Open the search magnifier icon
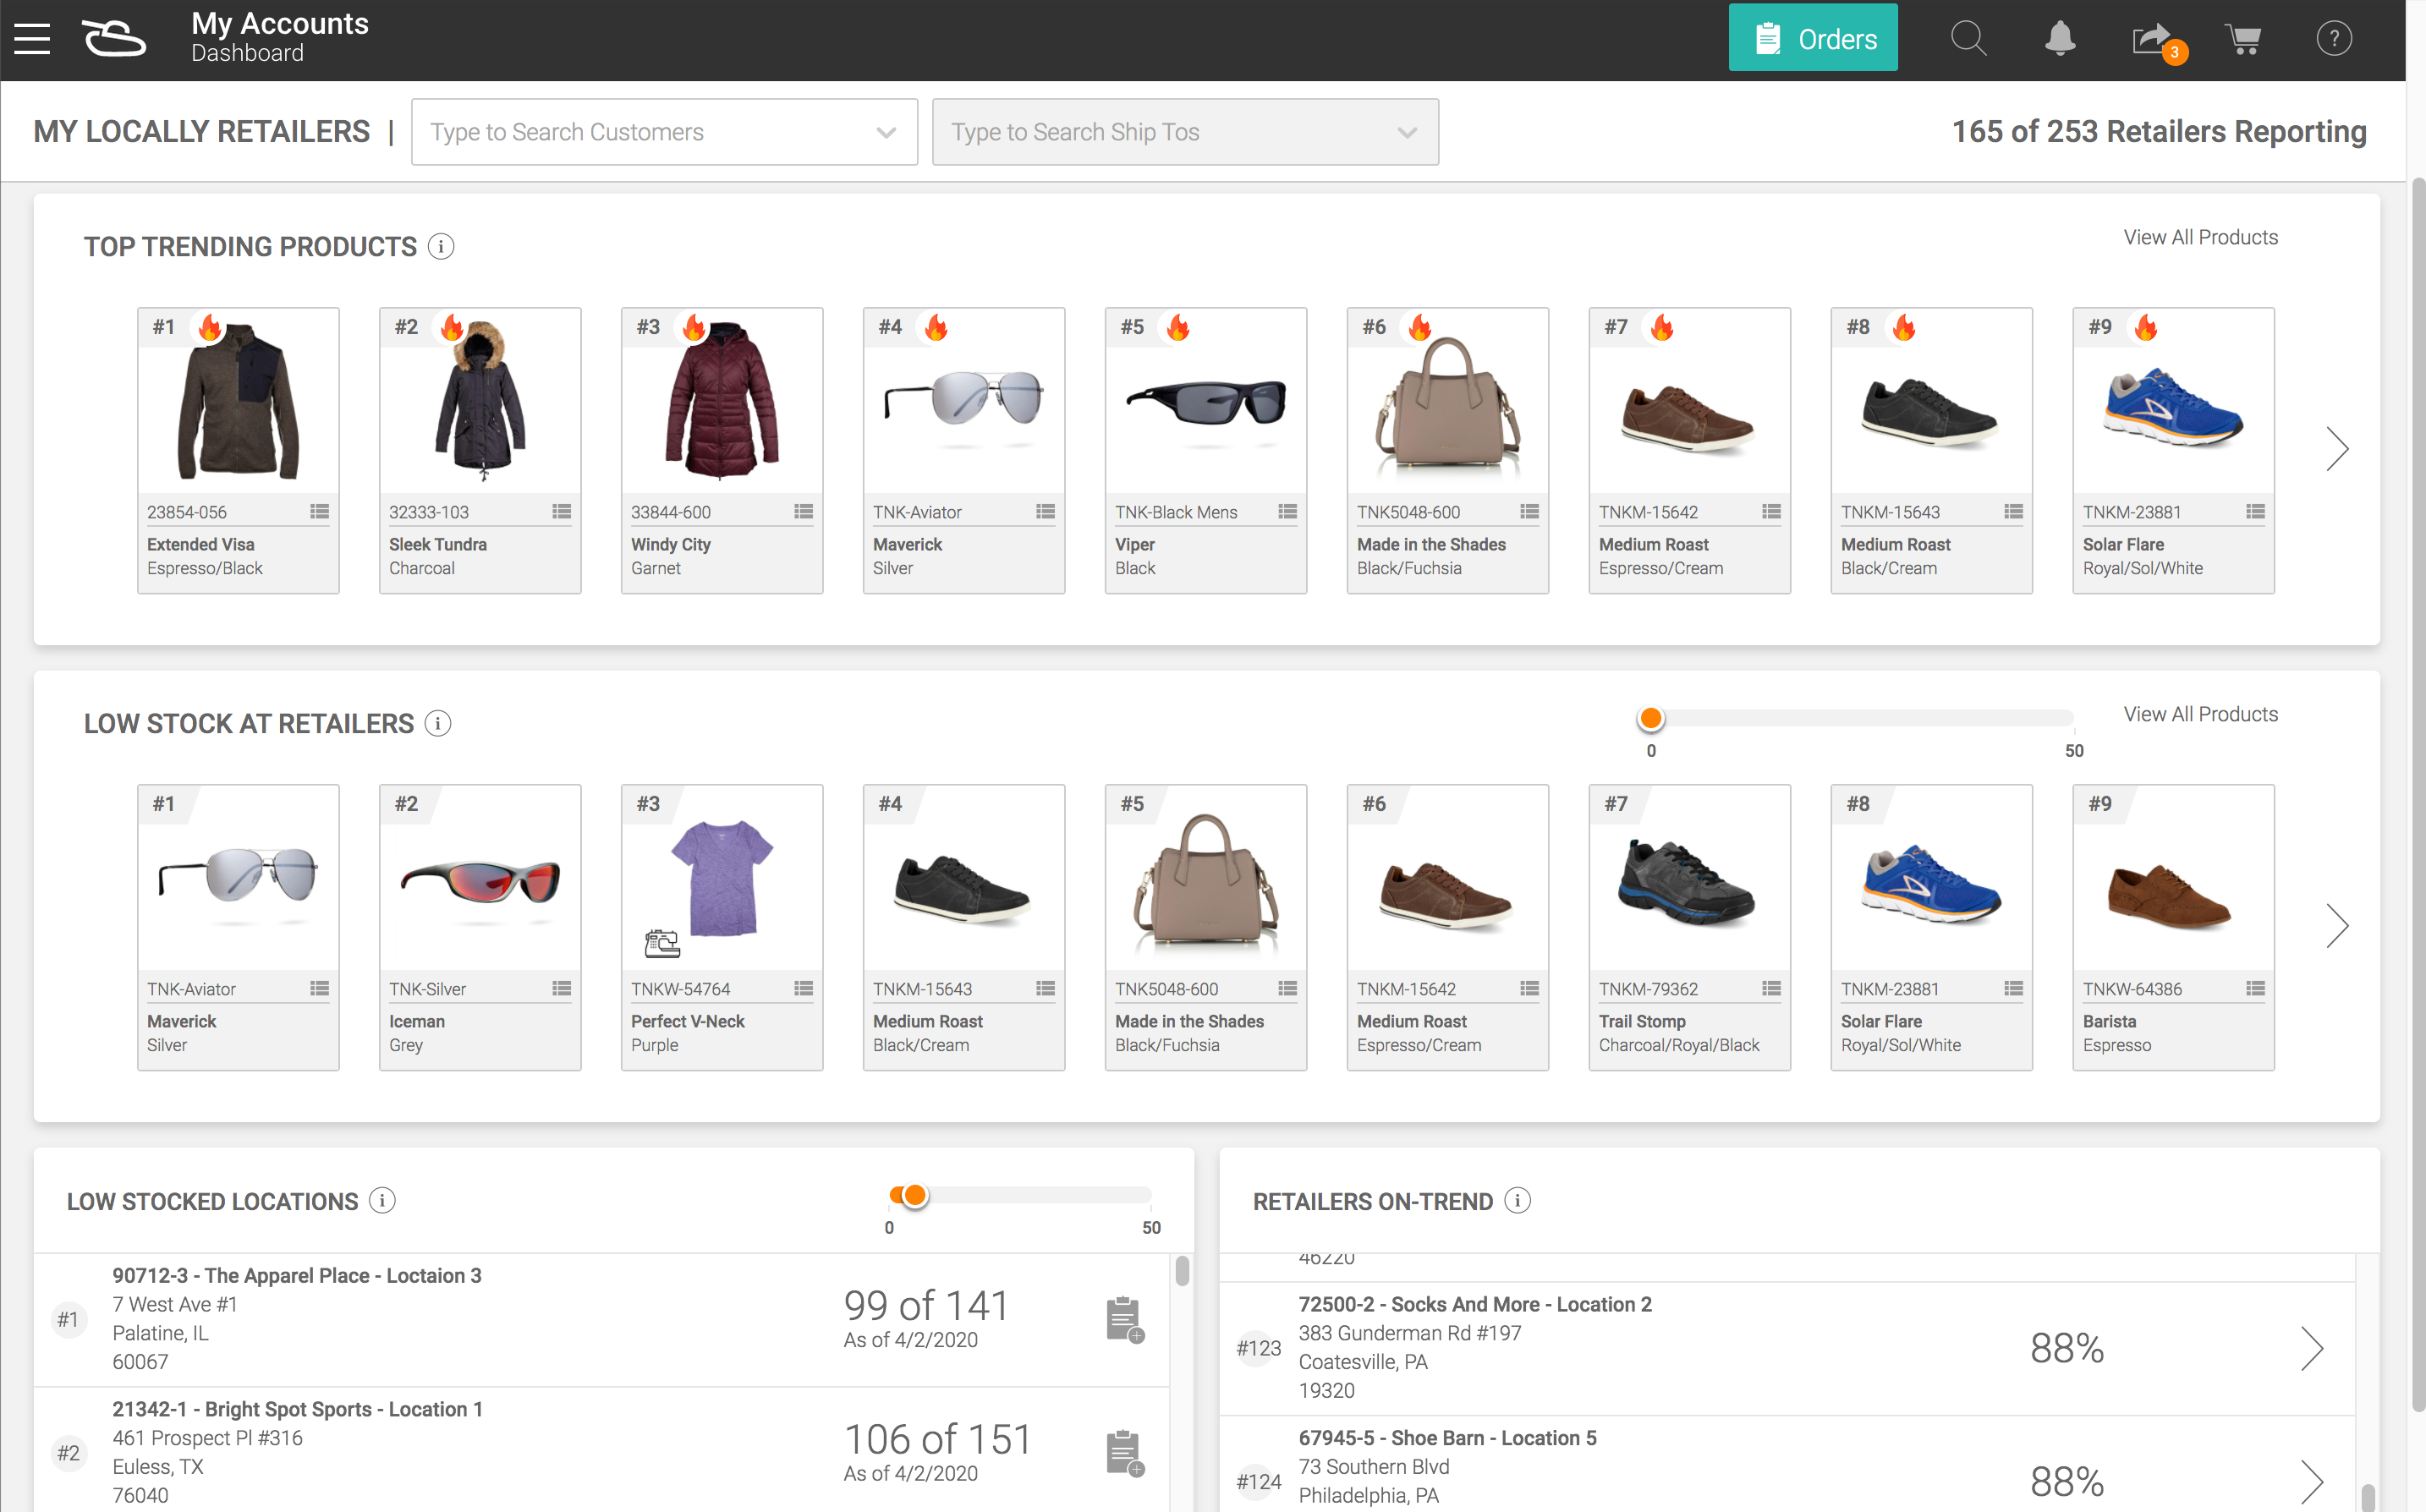Viewport: 2426px width, 1512px height. coord(1968,39)
